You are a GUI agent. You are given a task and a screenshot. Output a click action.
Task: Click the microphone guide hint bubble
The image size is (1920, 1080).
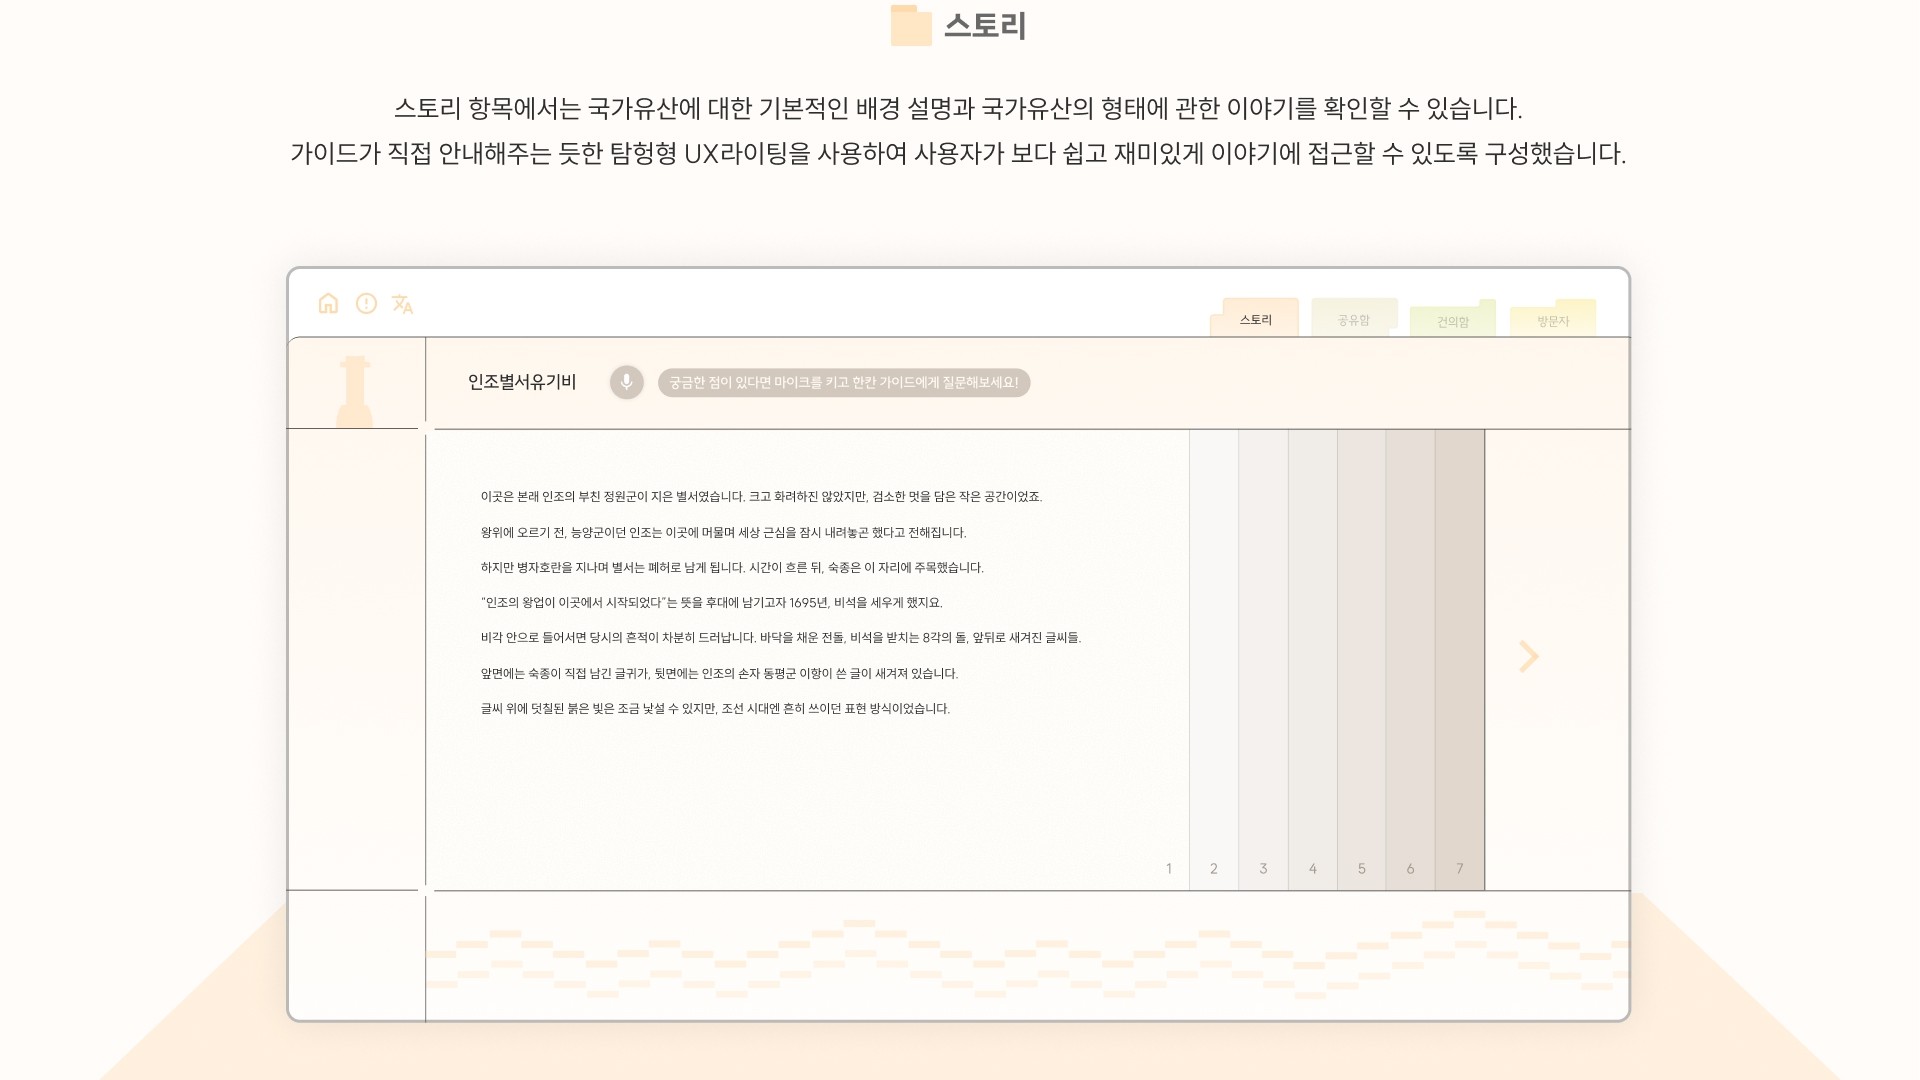843,382
